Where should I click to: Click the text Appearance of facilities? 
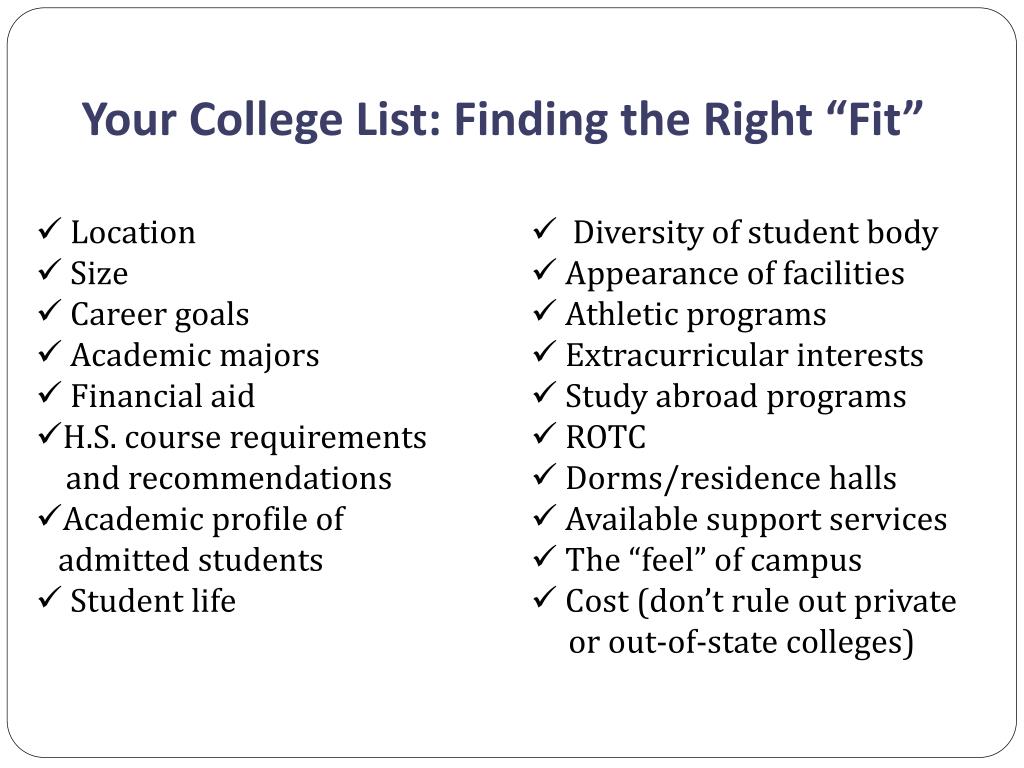(735, 274)
